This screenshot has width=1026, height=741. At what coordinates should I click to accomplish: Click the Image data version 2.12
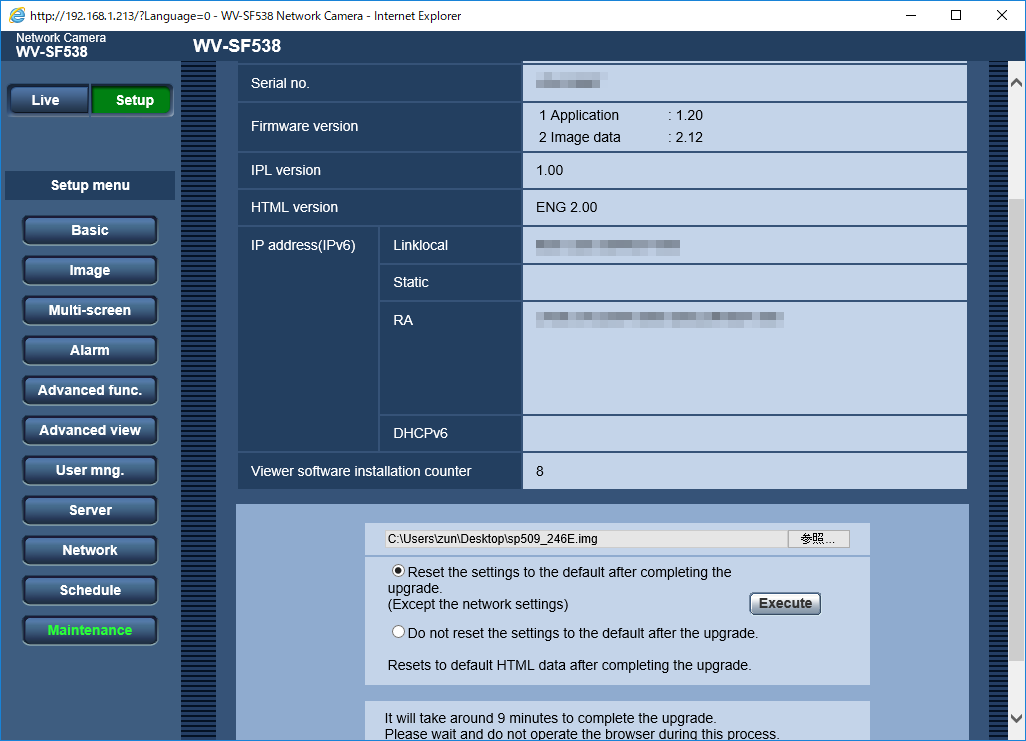pyautogui.click(x=689, y=137)
